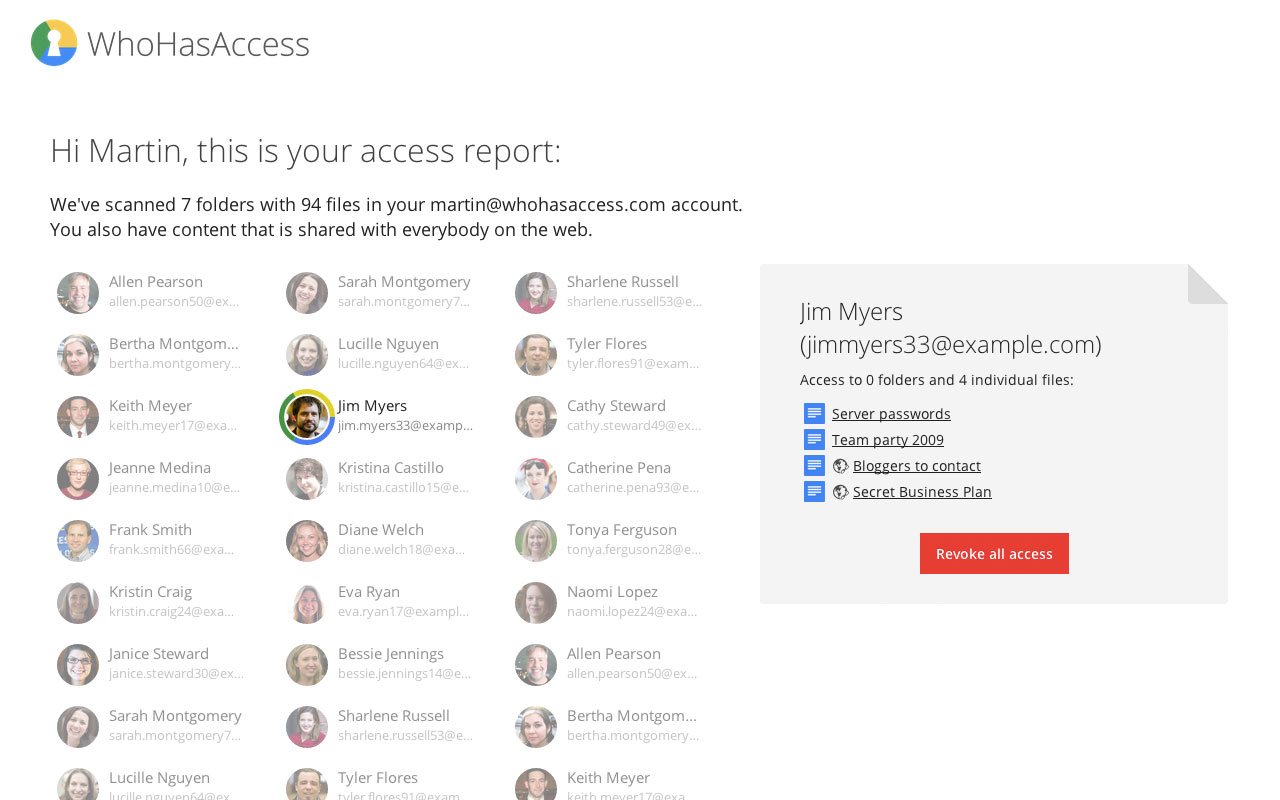This screenshot has width=1280, height=800.
Task: Click Allen Pearson's profile picture
Action: tap(77, 293)
